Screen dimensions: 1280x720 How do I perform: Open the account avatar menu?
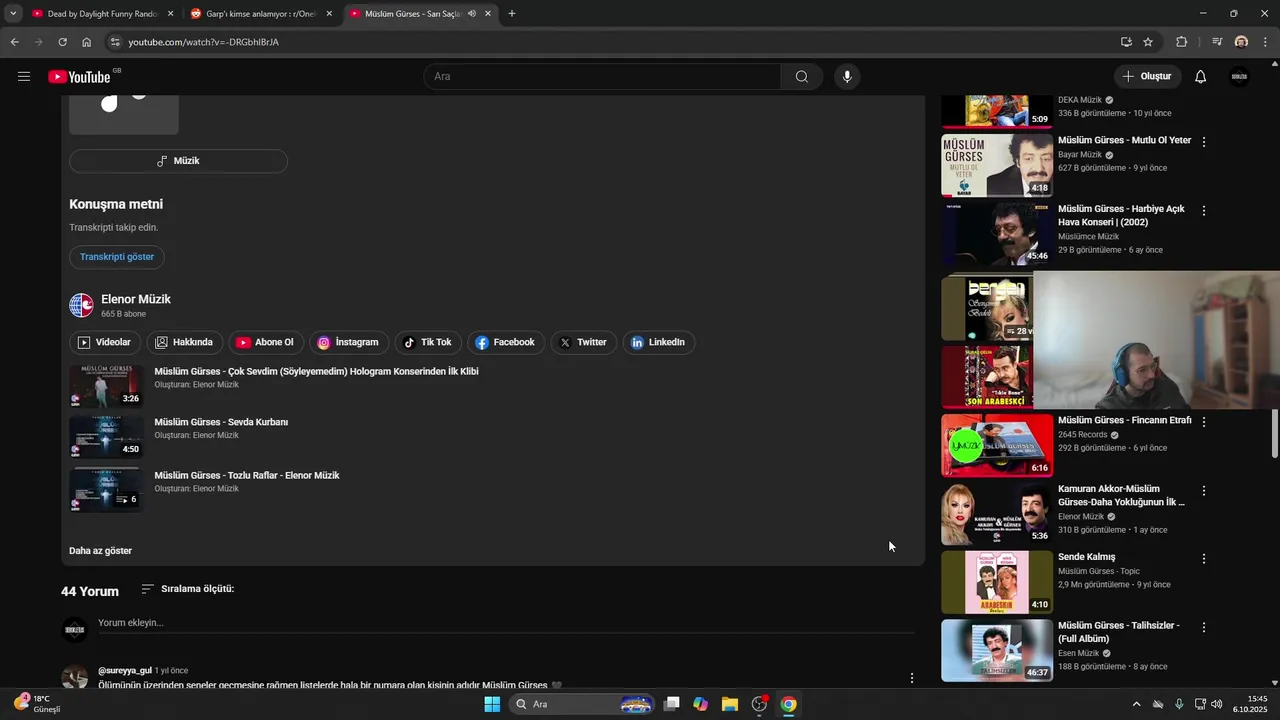coord(1240,77)
